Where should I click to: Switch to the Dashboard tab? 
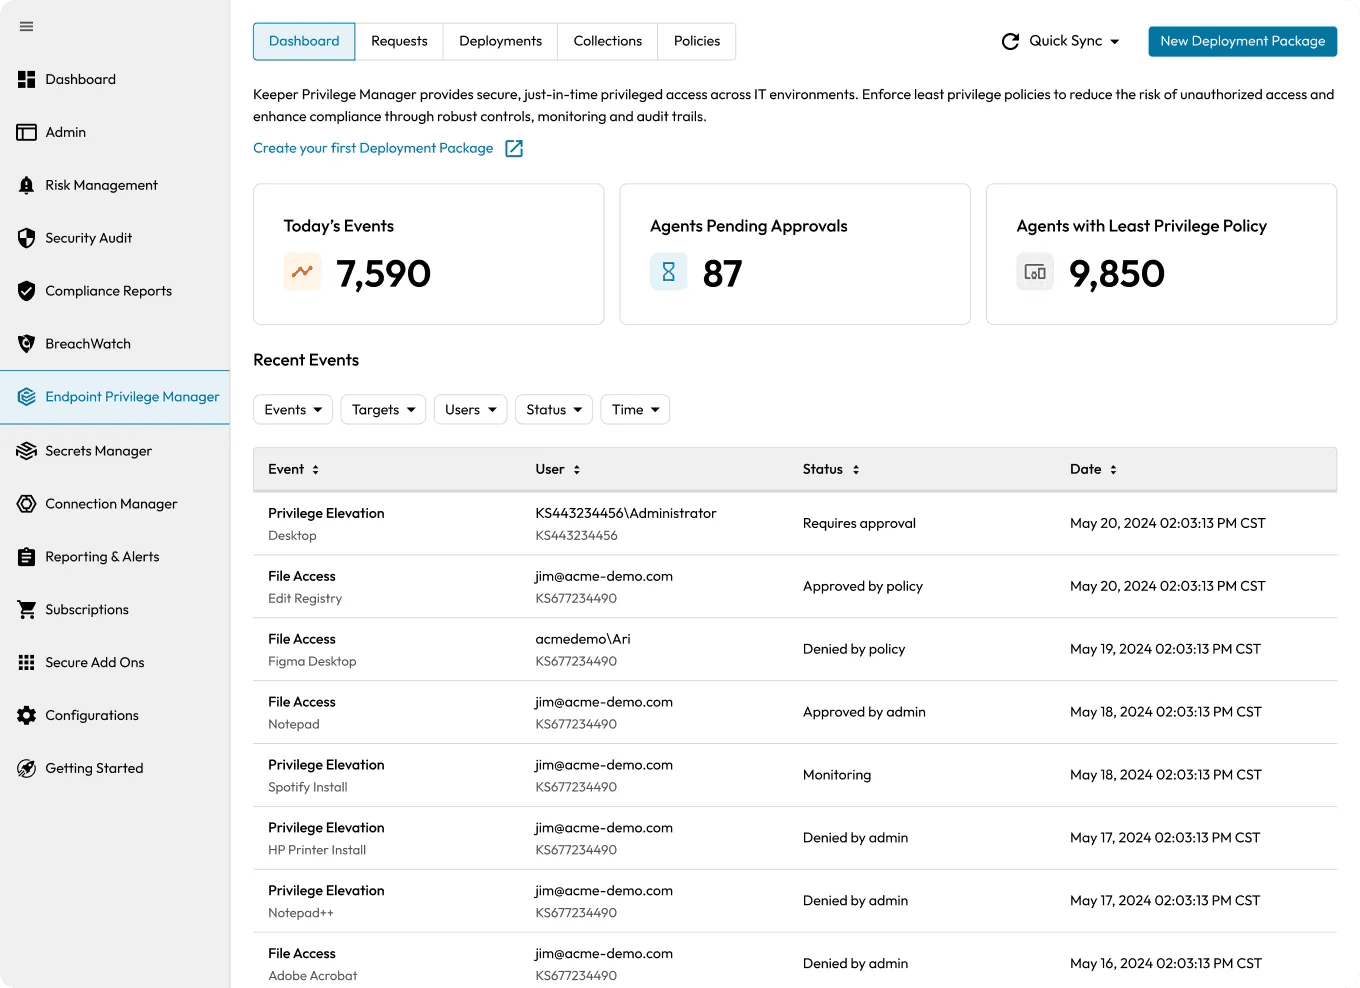coord(304,41)
